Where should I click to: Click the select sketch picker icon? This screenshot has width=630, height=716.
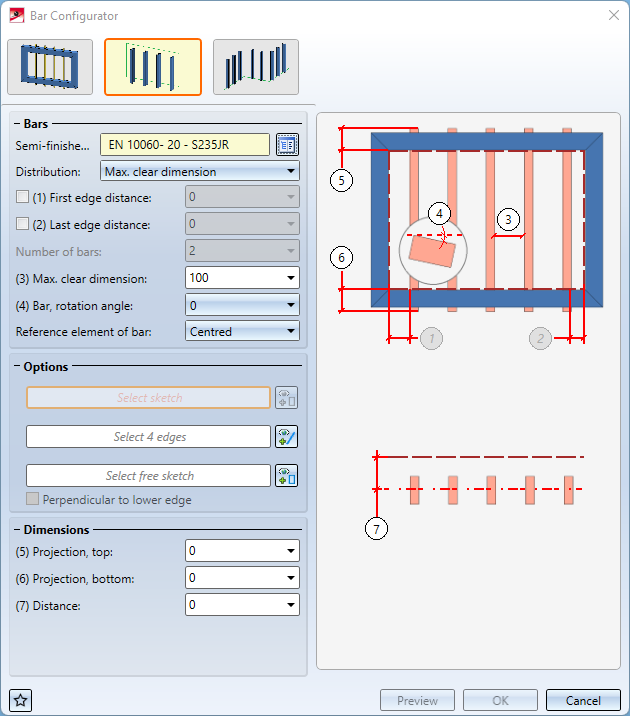click(x=287, y=397)
